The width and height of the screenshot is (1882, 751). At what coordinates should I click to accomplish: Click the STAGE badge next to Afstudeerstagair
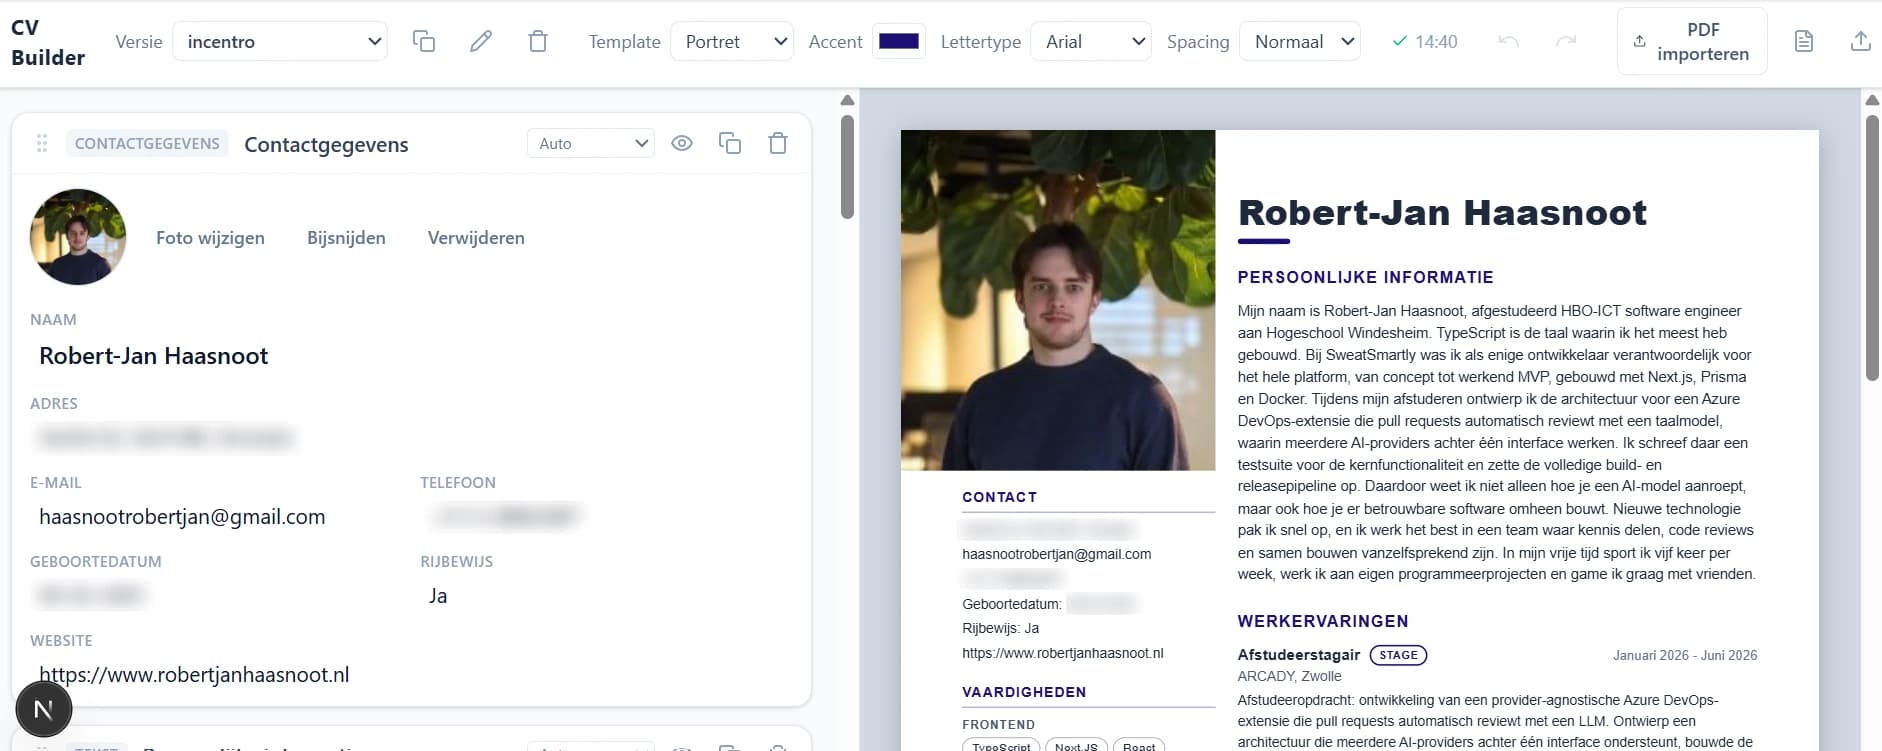click(1398, 655)
